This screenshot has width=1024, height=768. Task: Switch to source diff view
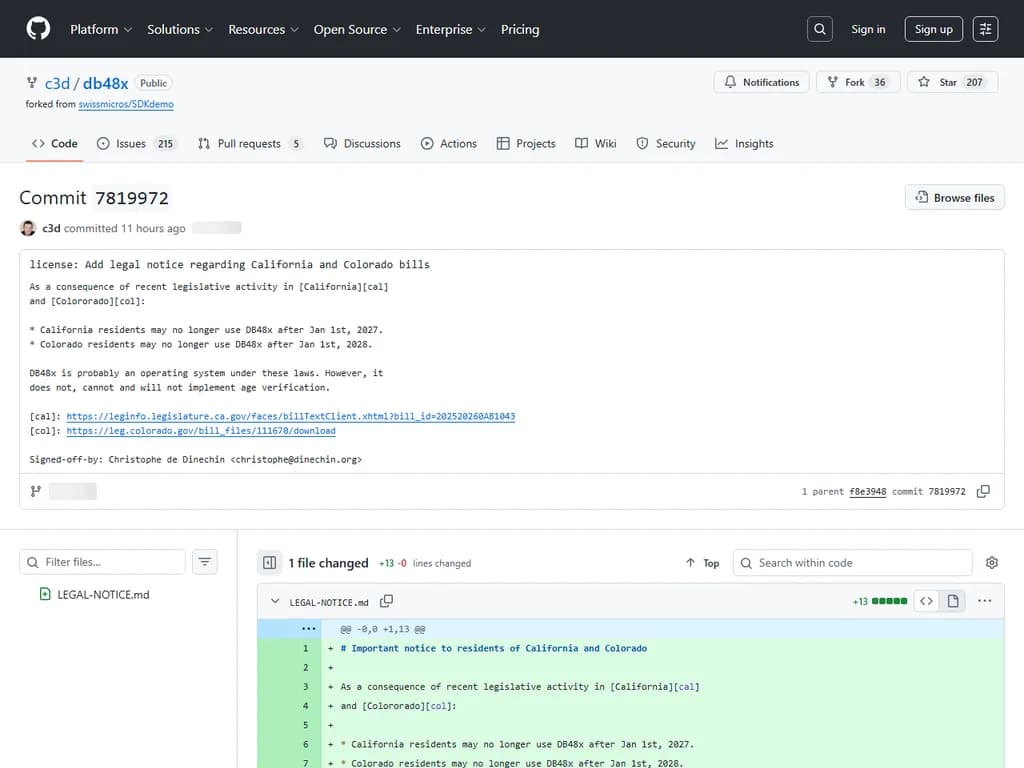pos(927,601)
